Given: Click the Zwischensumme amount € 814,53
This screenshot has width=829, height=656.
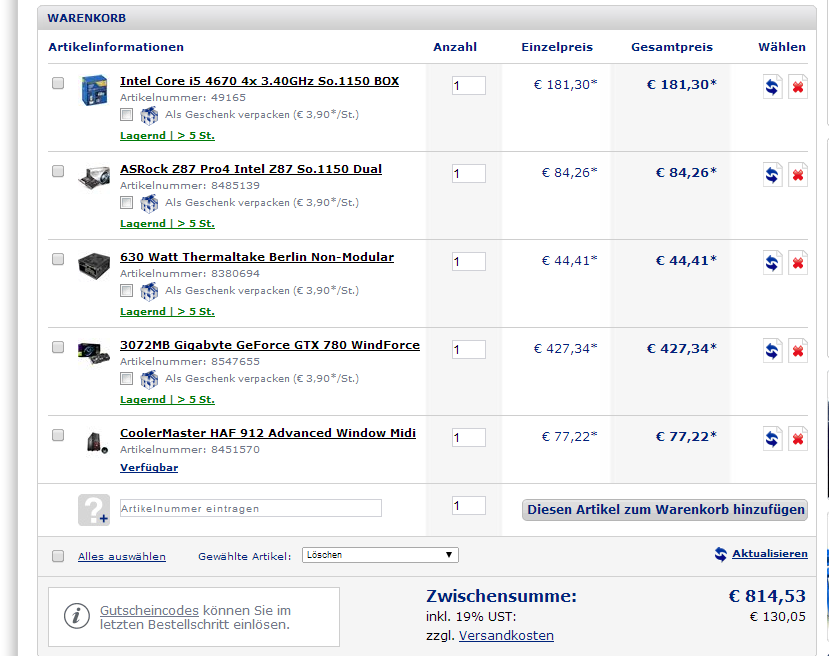Looking at the screenshot, I should (767, 596).
